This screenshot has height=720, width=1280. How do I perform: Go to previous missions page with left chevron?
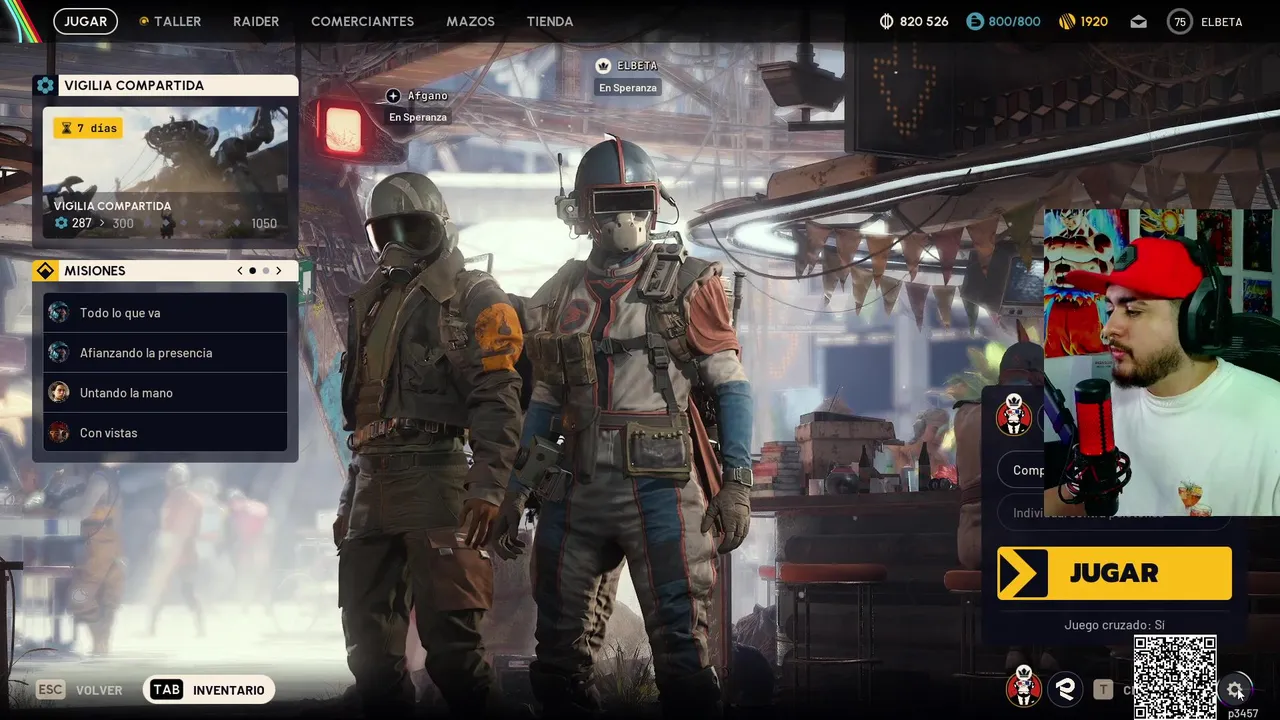coord(240,271)
